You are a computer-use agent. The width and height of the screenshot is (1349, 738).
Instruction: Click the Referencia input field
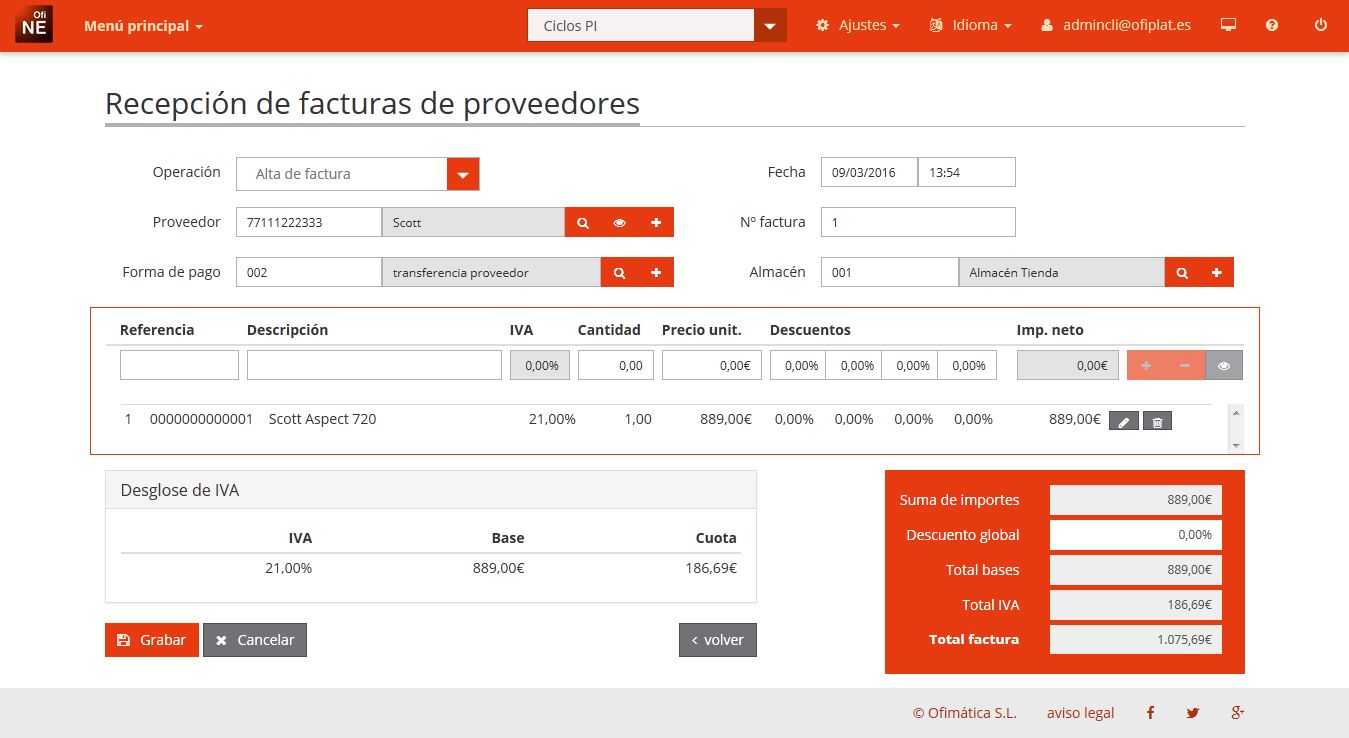coord(179,365)
